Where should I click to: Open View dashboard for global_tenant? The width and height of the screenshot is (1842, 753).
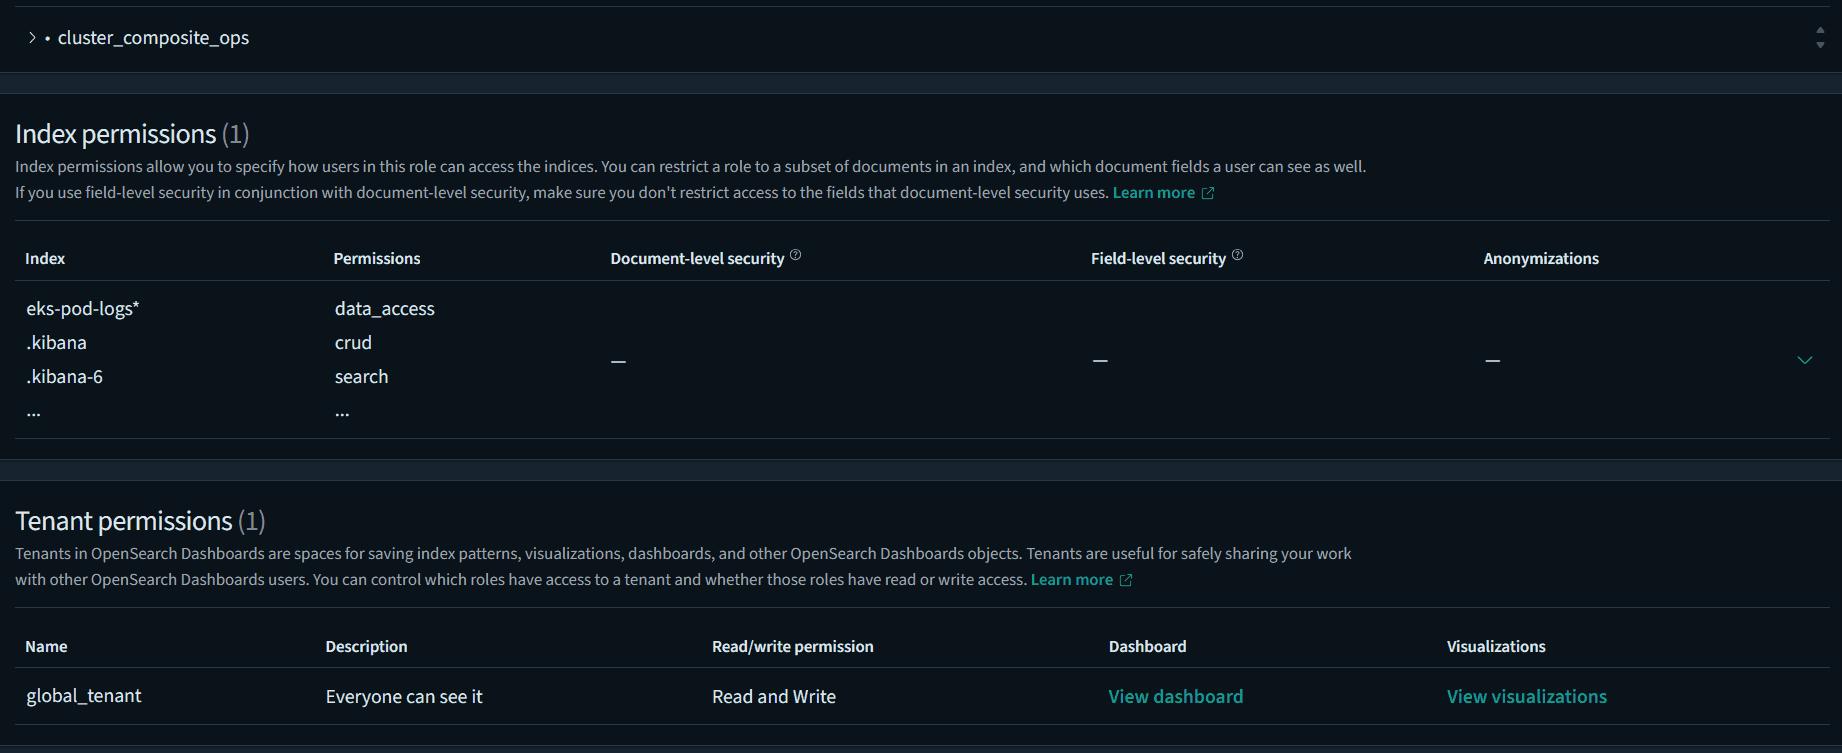tap(1175, 697)
